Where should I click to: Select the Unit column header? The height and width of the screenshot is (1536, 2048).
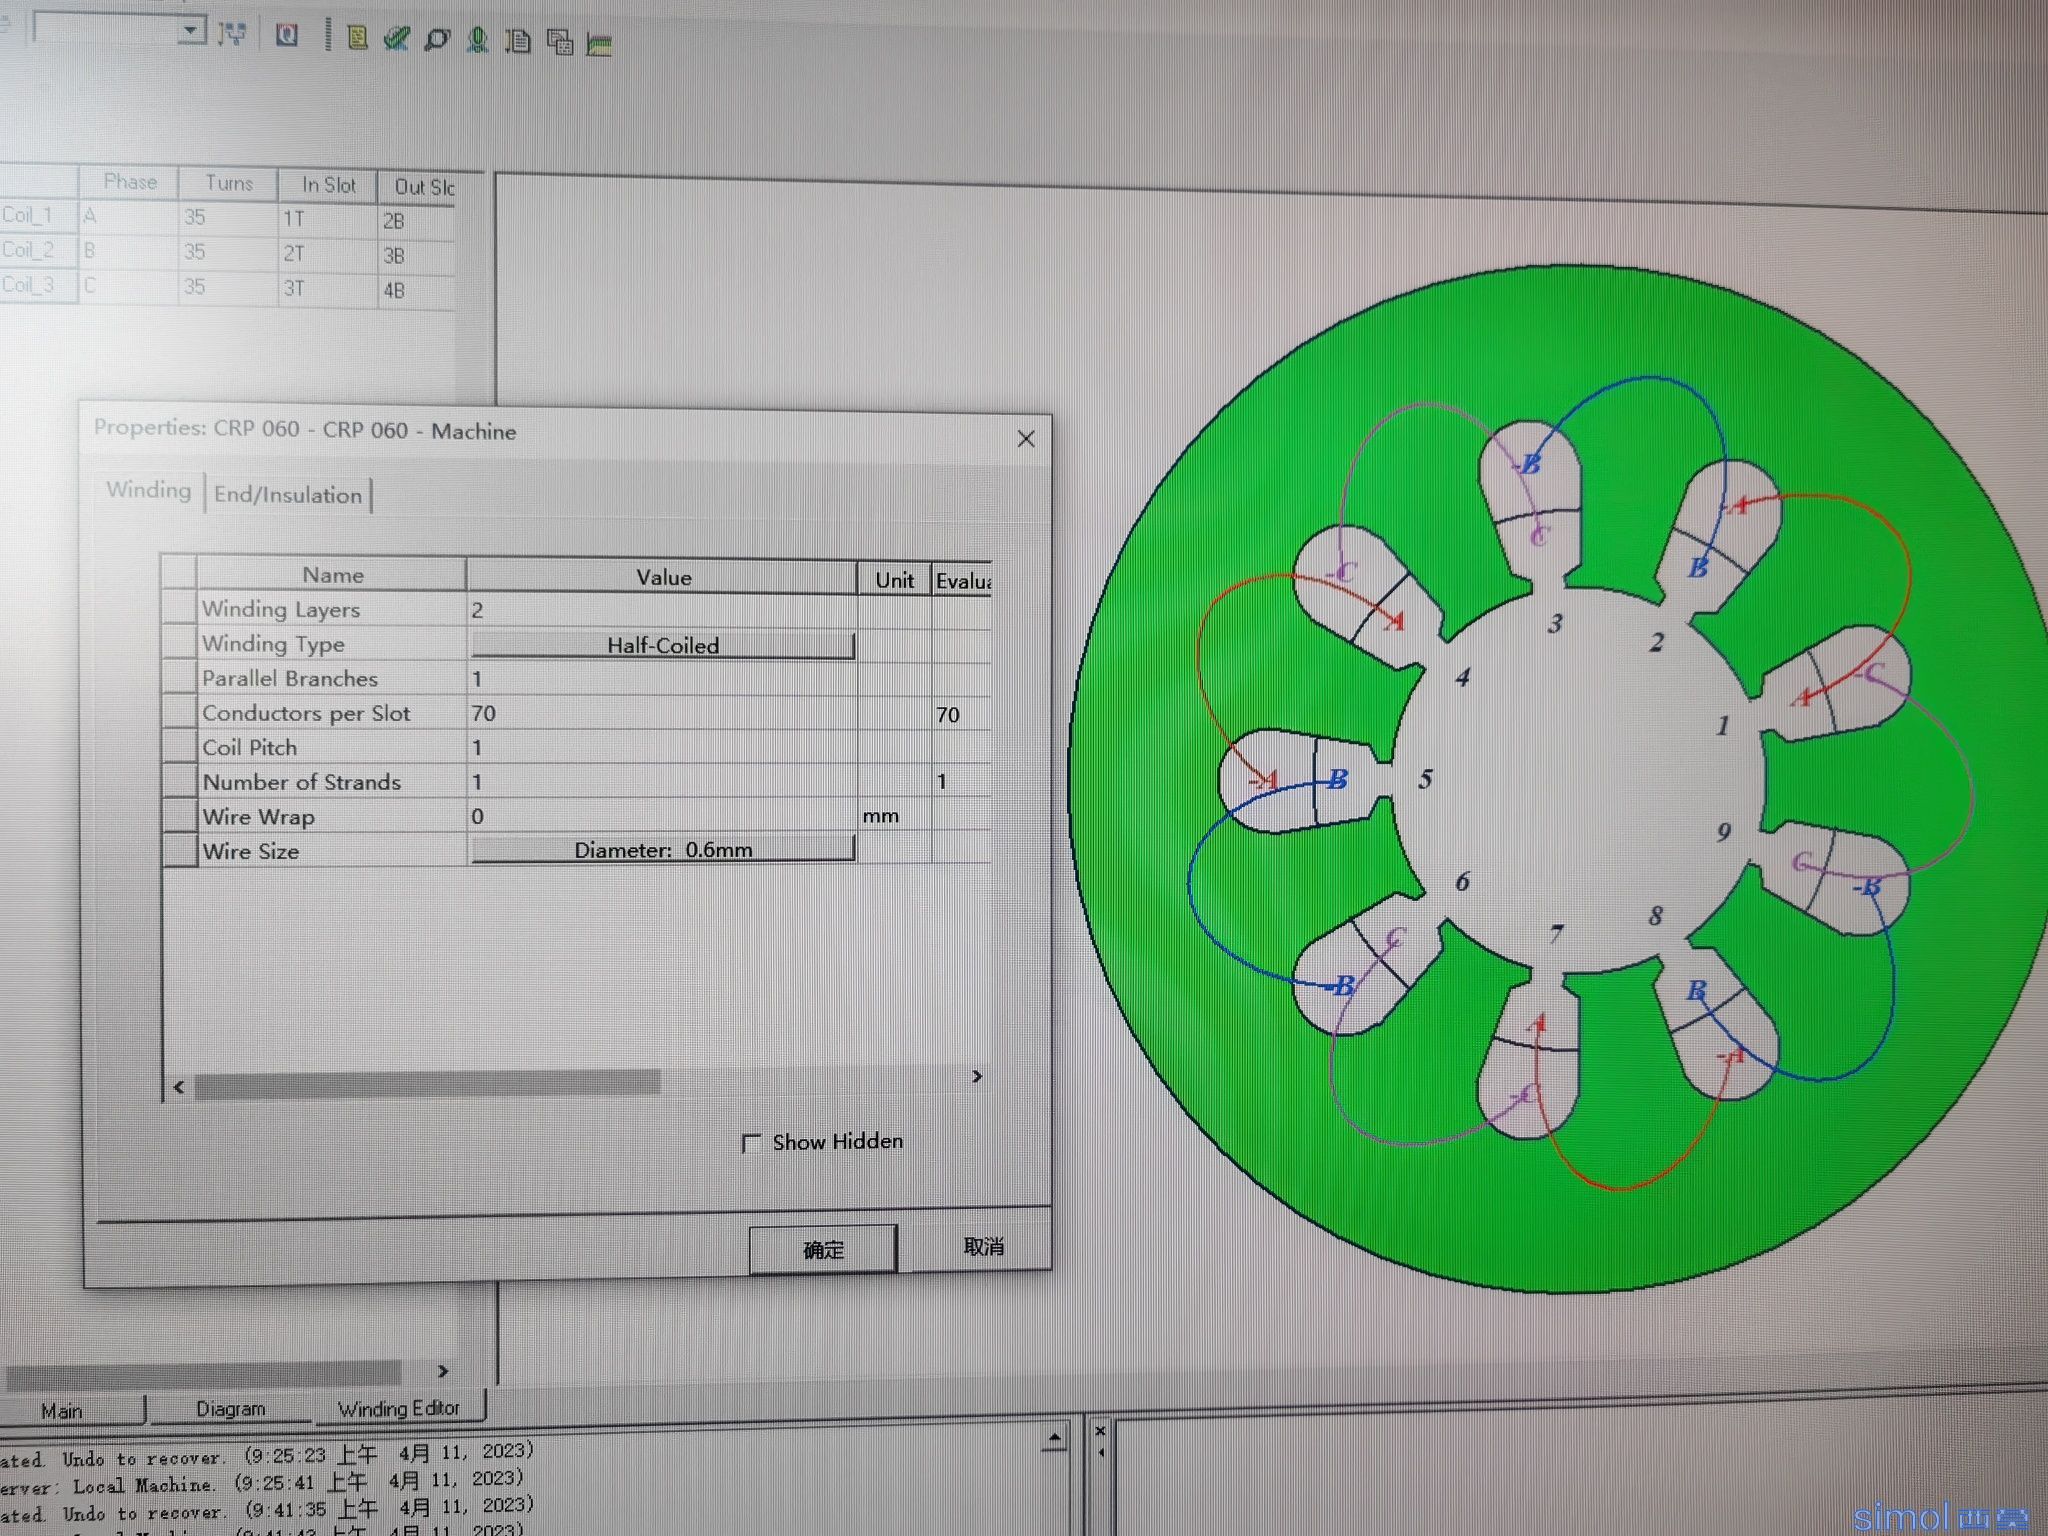tap(894, 580)
